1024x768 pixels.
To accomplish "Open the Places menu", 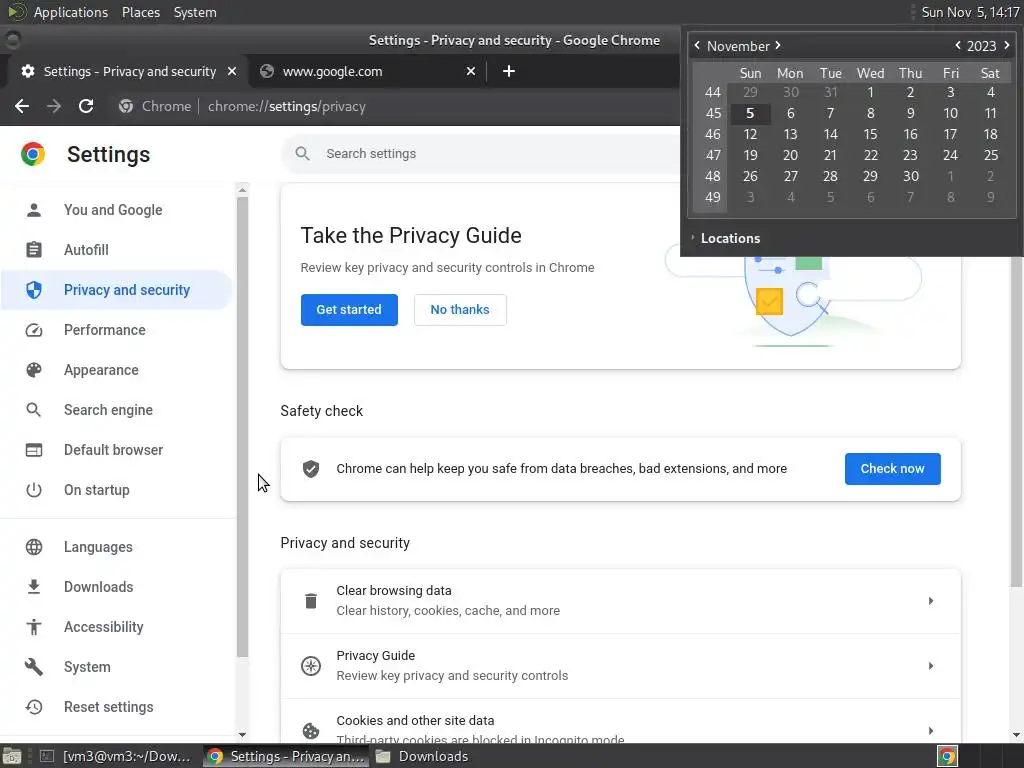I will coord(140,12).
